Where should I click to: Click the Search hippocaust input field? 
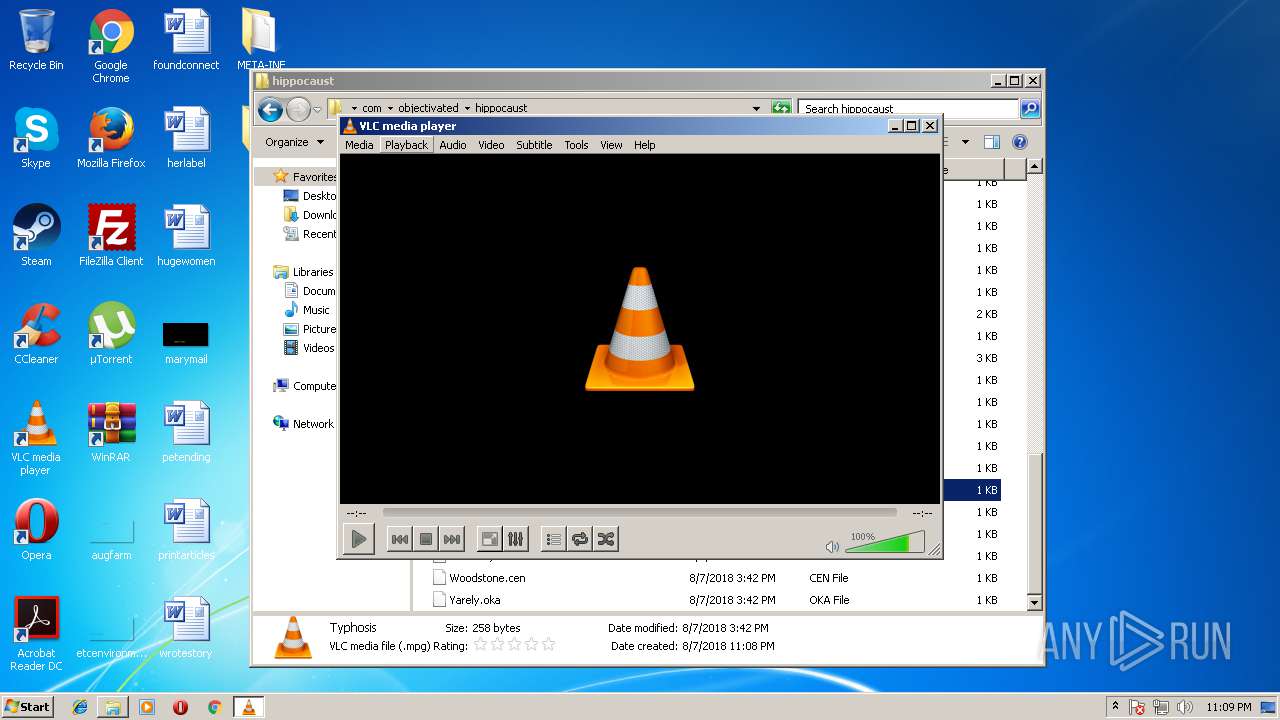[x=908, y=108]
